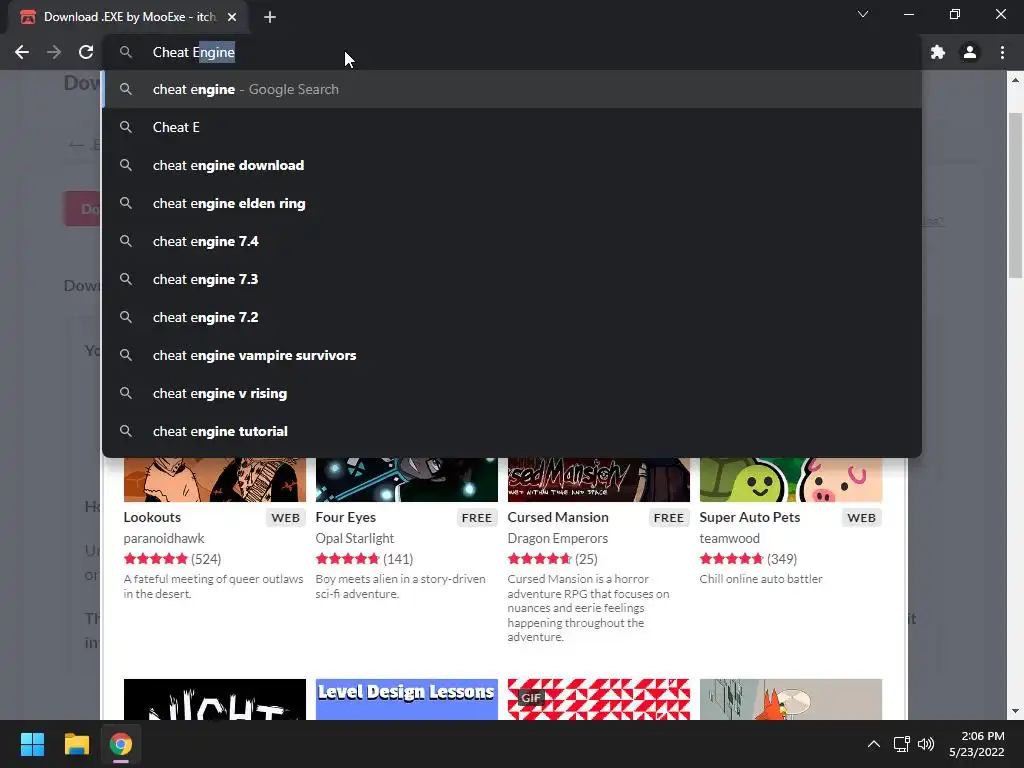Image resolution: width=1024 pixels, height=768 pixels.
Task: Select the Download .EXE by MooExe tab
Action: pos(128,17)
